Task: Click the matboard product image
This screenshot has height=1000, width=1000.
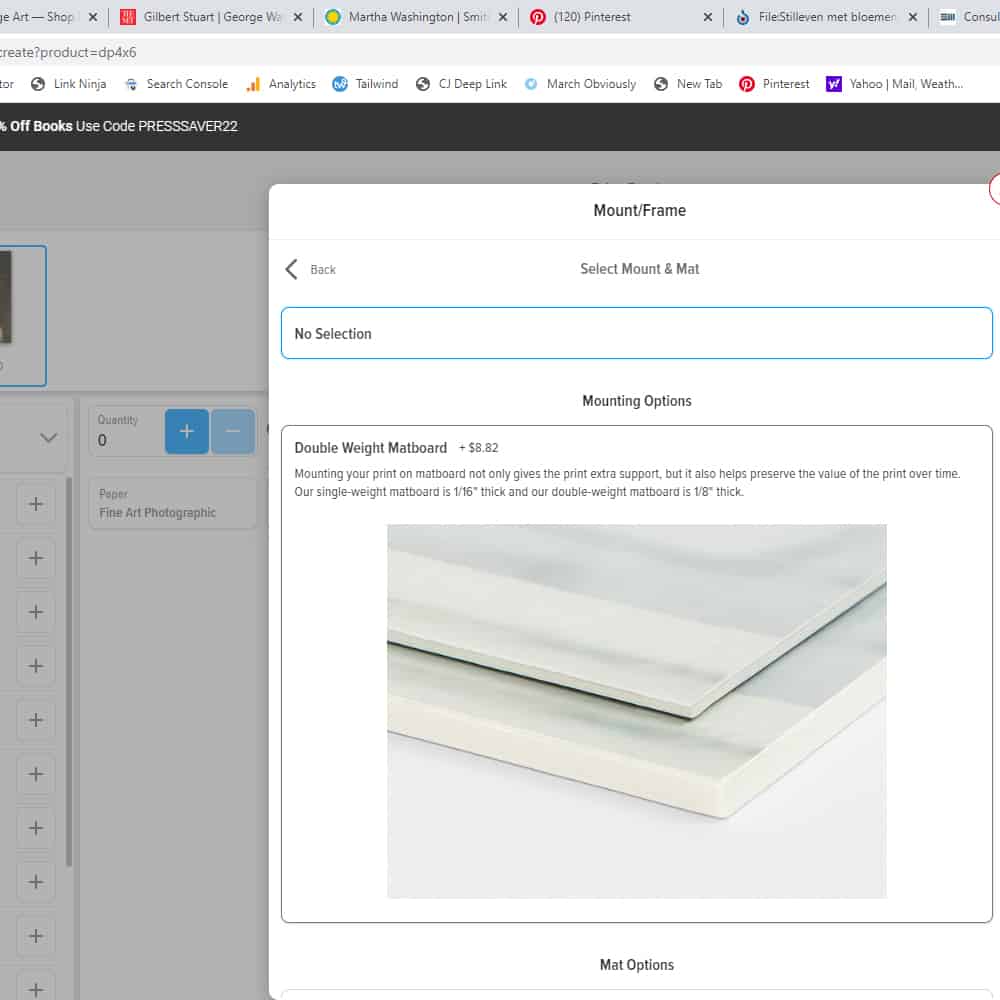Action: pyautogui.click(x=636, y=711)
